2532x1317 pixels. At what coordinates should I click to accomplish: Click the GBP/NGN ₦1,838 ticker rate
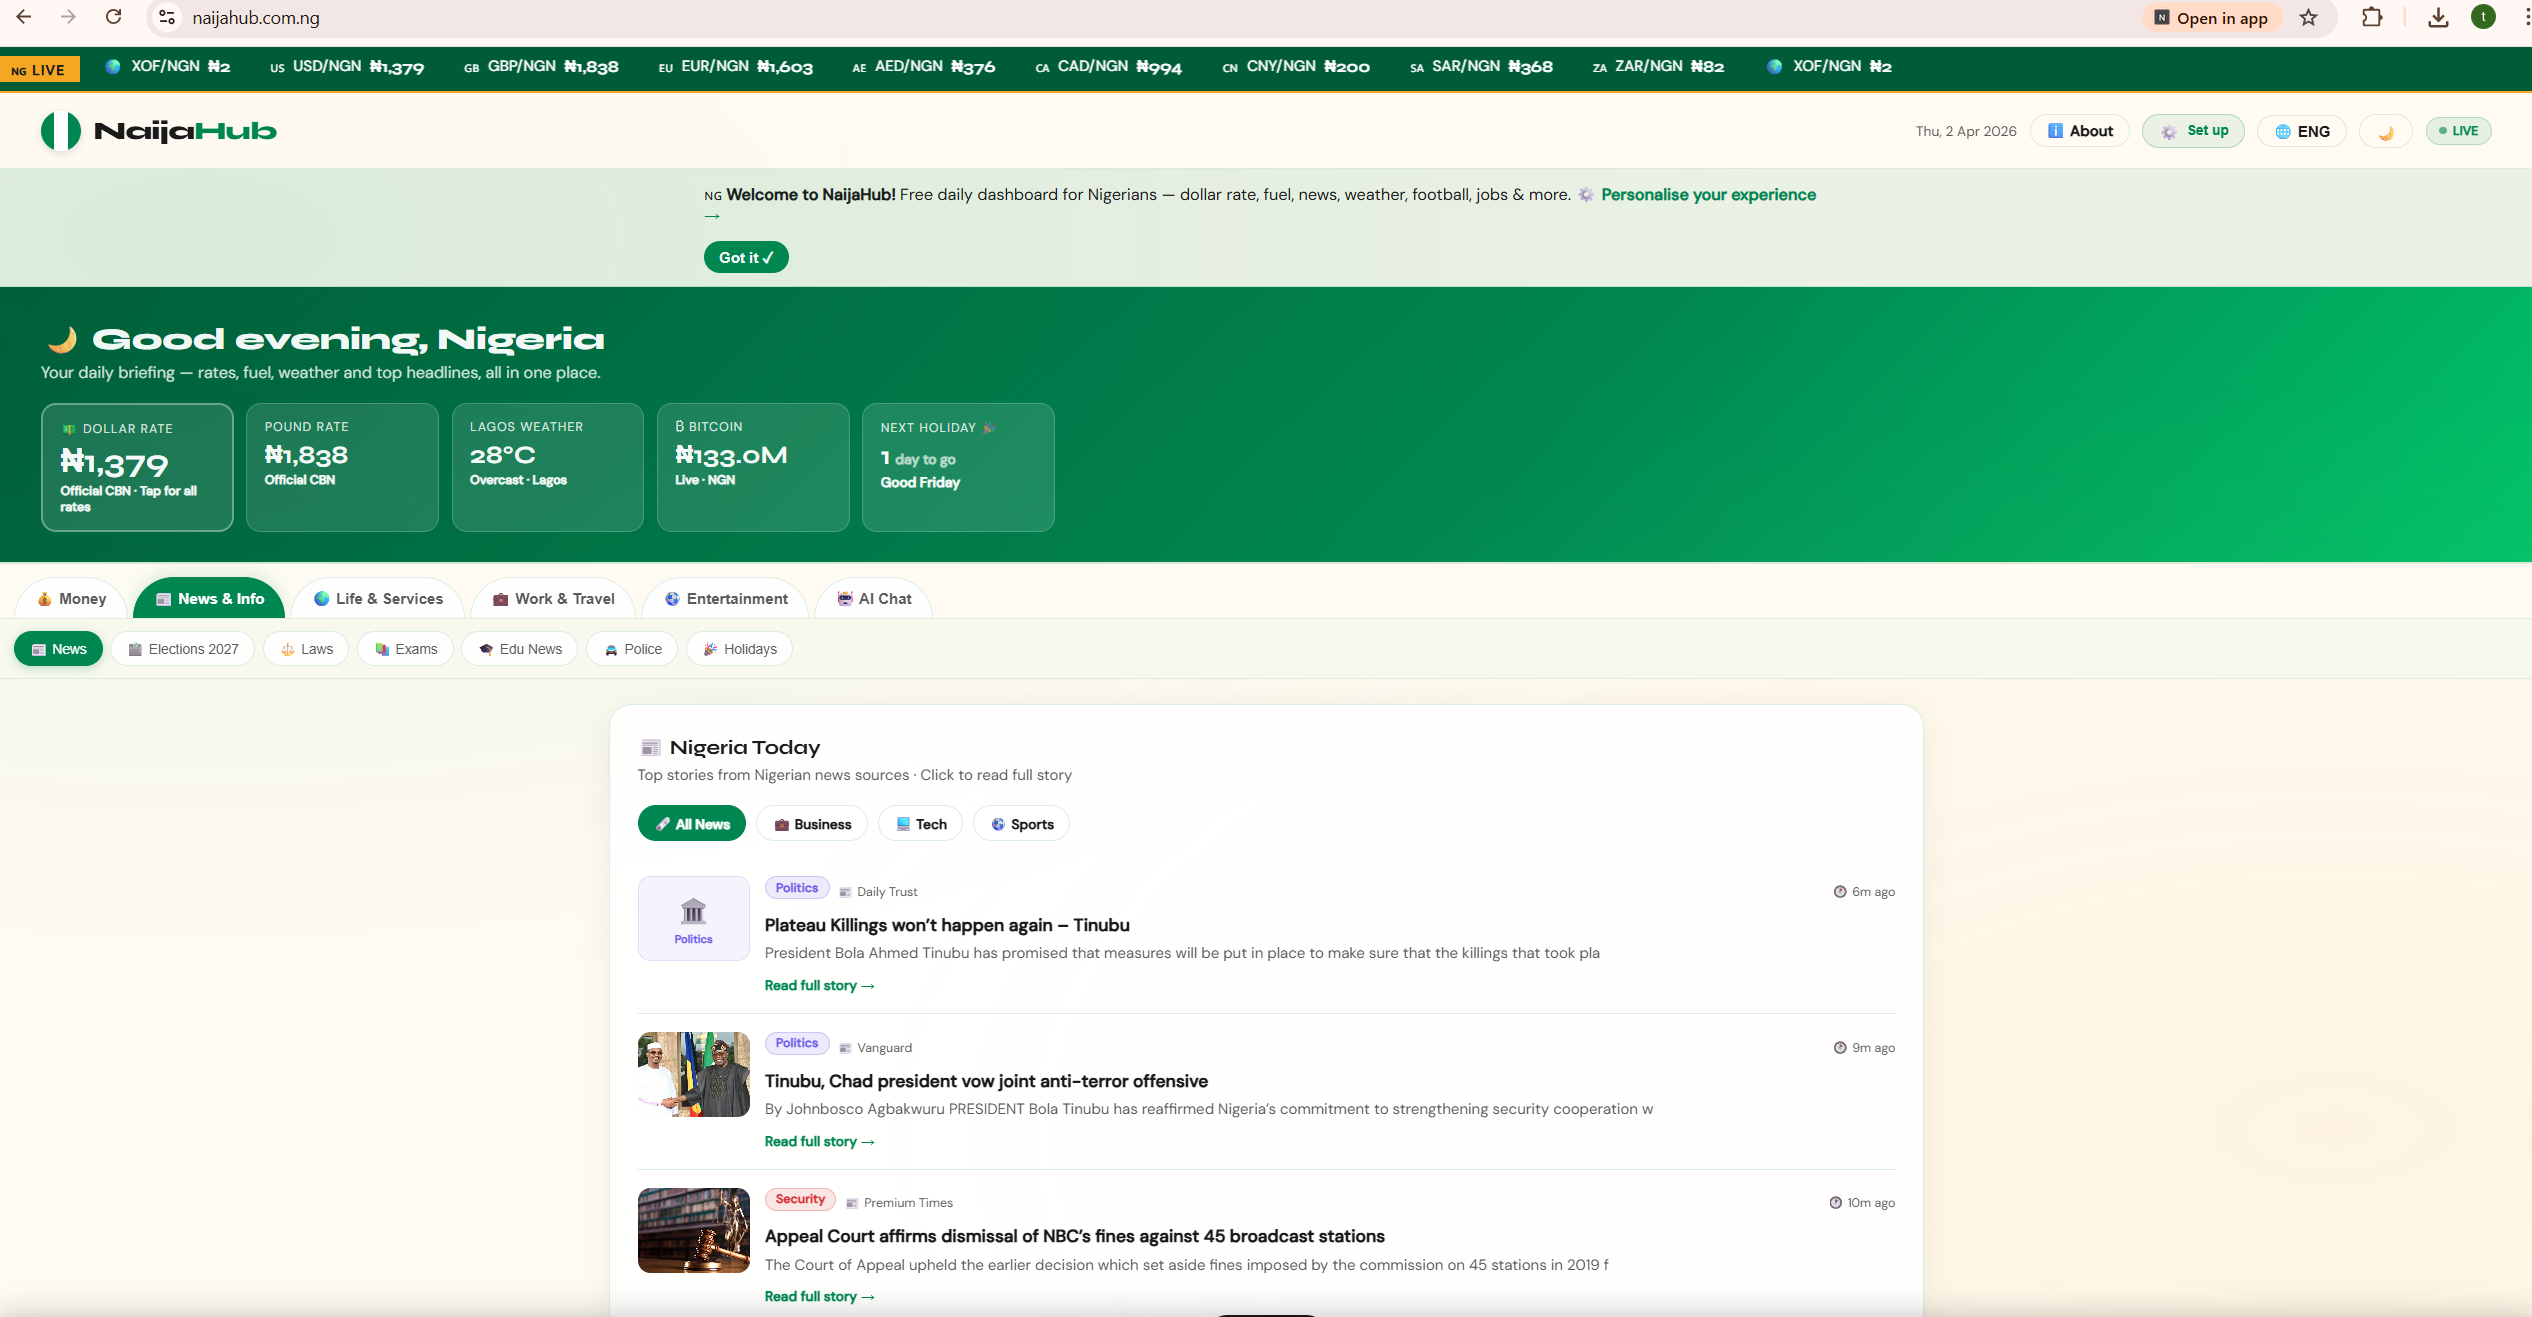click(541, 67)
